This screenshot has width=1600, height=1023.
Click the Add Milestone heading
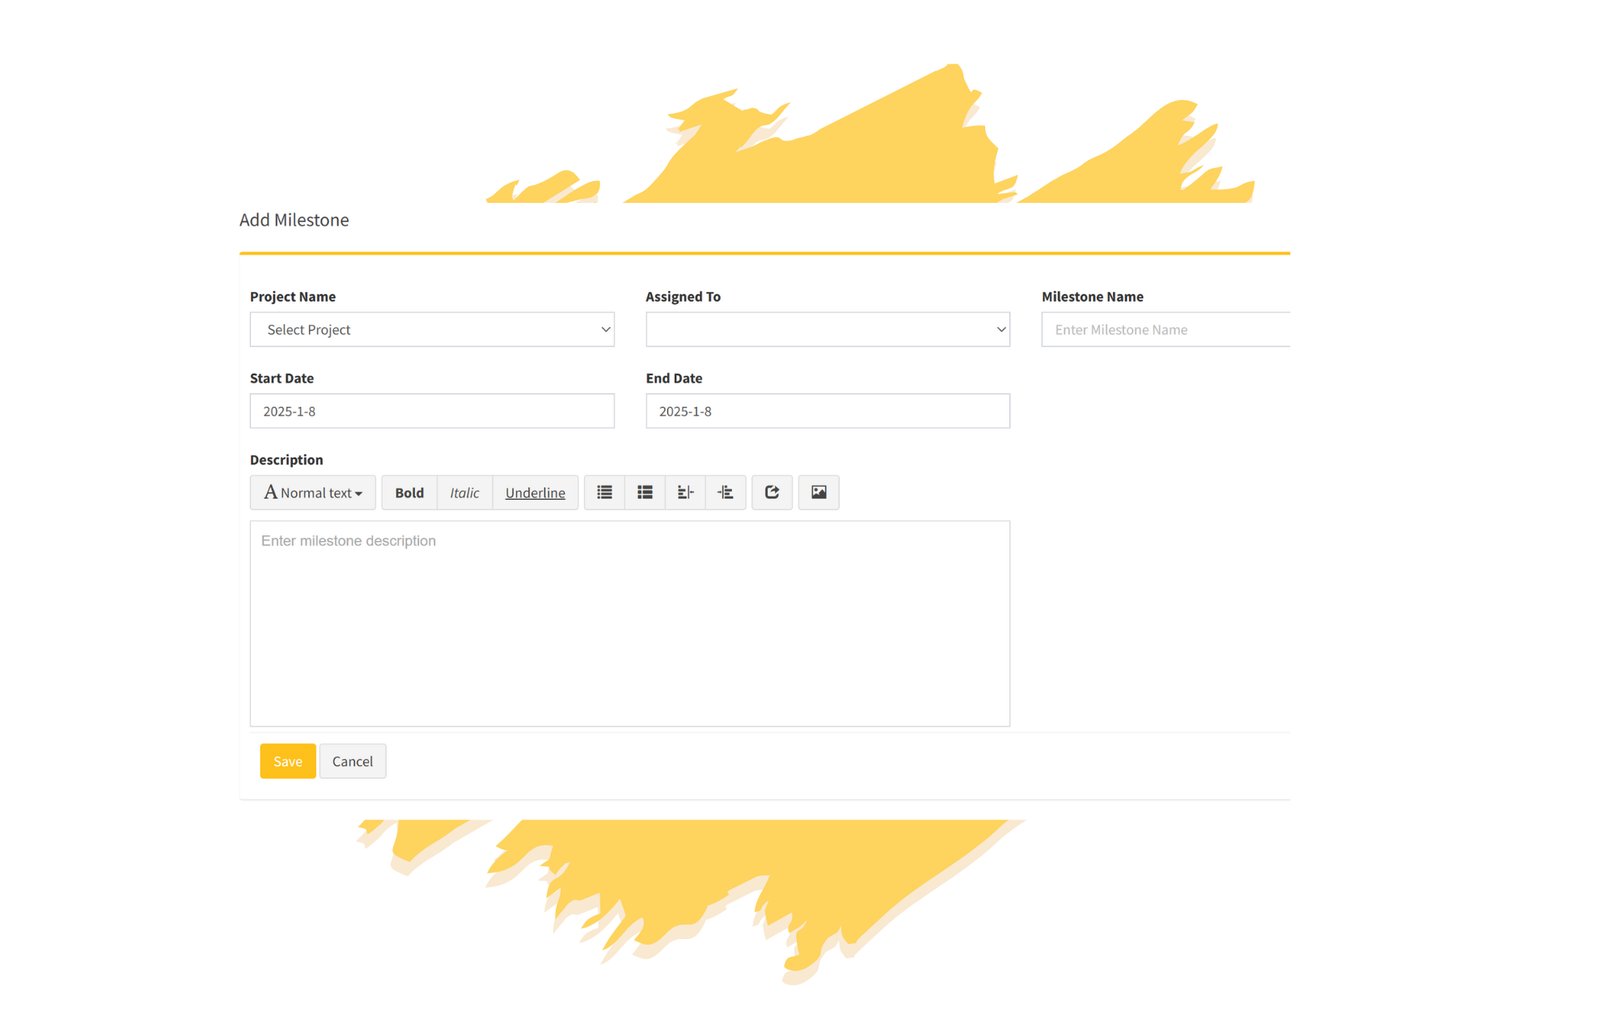[x=294, y=220]
